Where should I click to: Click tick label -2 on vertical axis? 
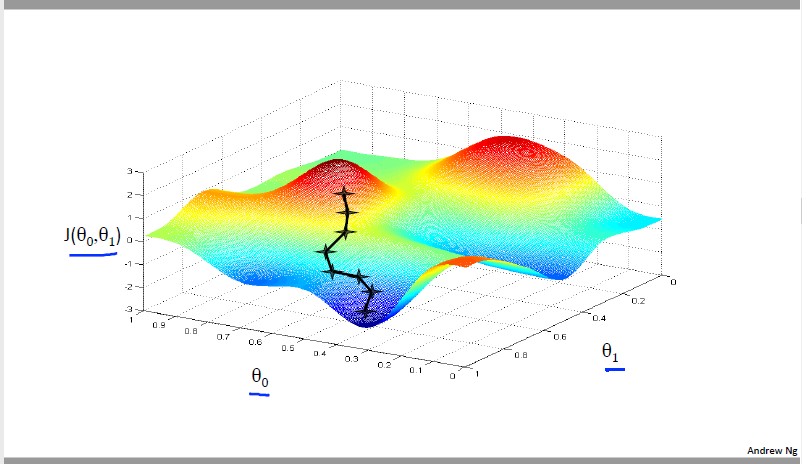[x=128, y=286]
